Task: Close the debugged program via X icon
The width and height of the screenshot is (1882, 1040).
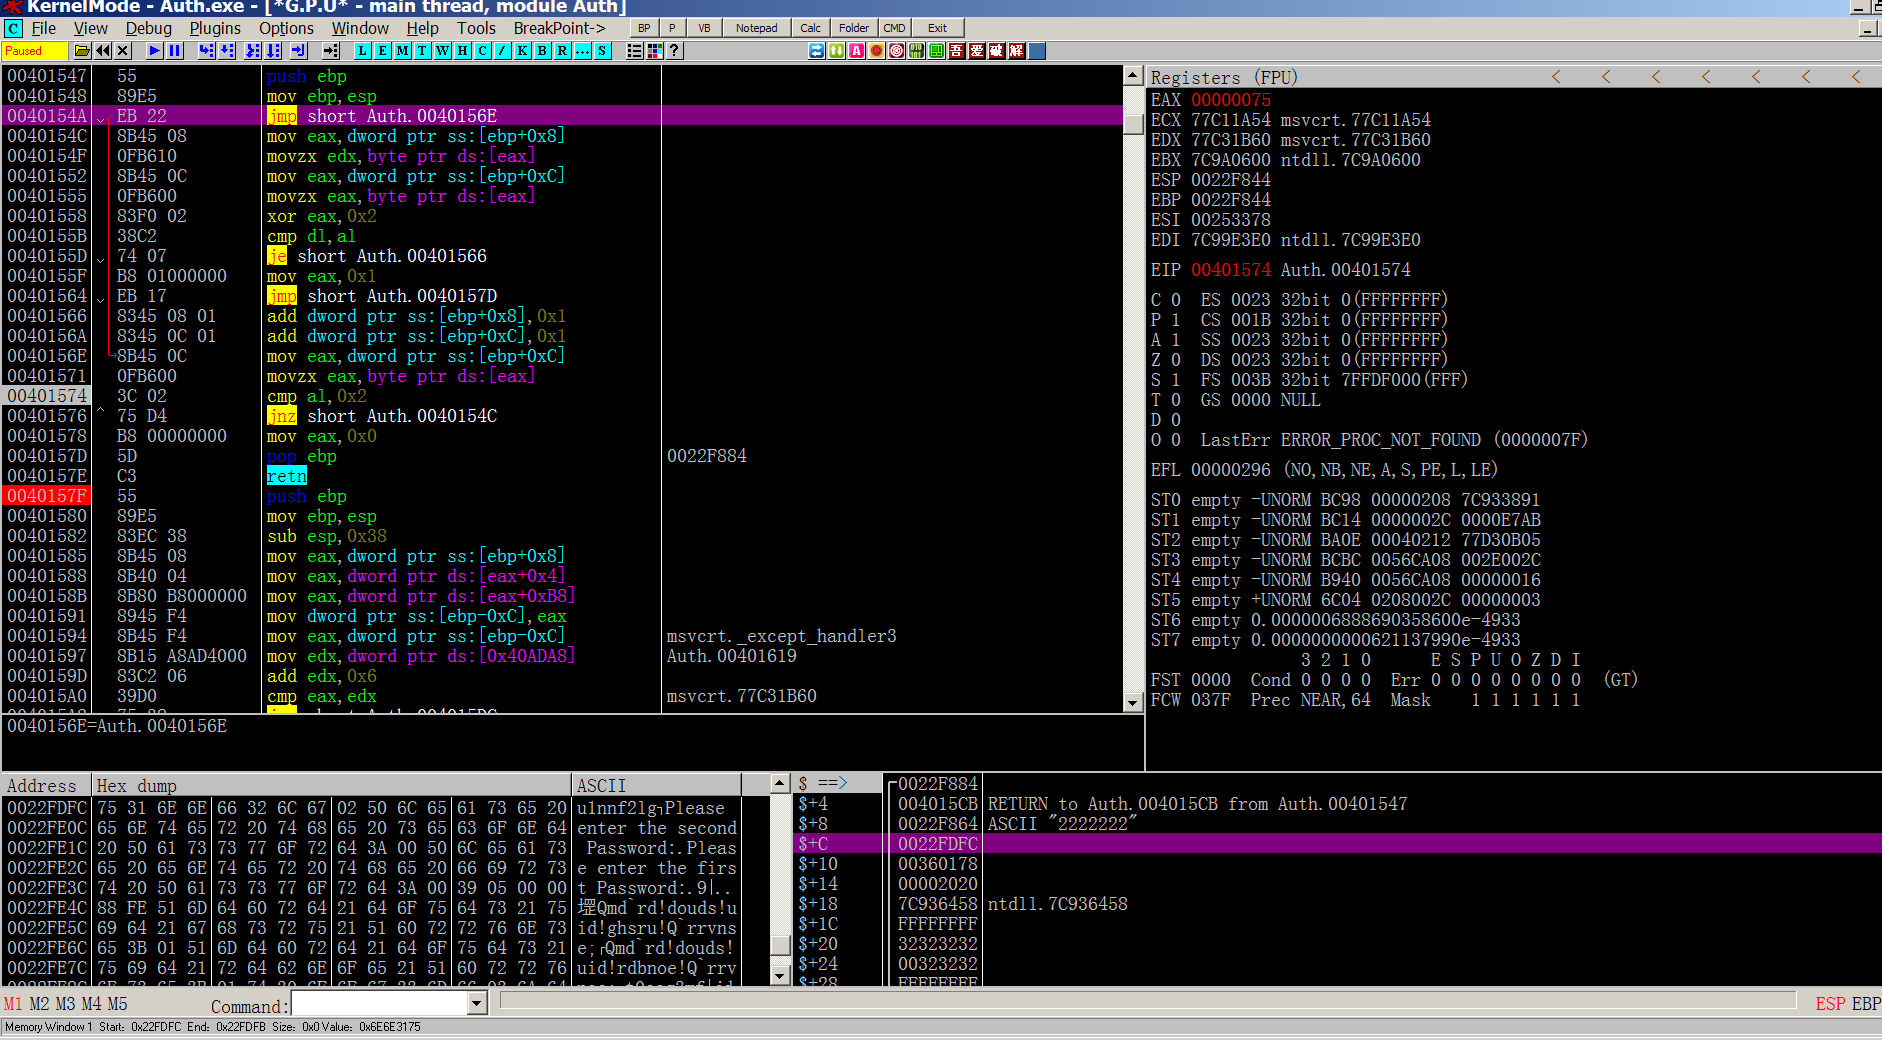Action: click(123, 51)
